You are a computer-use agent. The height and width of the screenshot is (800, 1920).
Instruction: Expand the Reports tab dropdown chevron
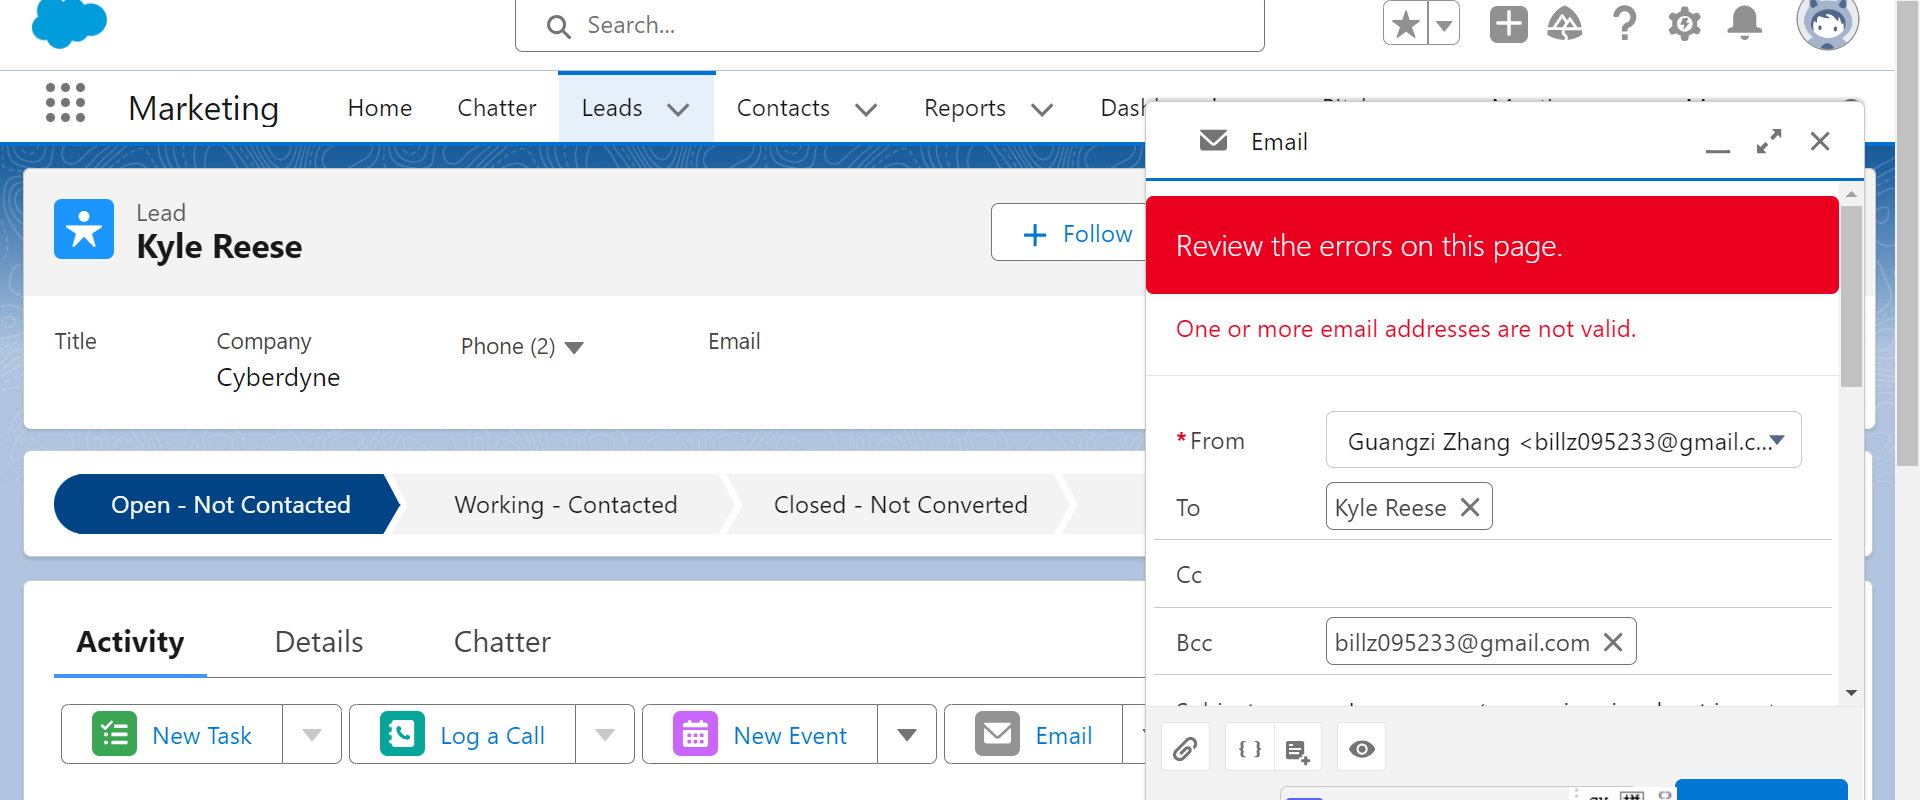coord(1042,109)
